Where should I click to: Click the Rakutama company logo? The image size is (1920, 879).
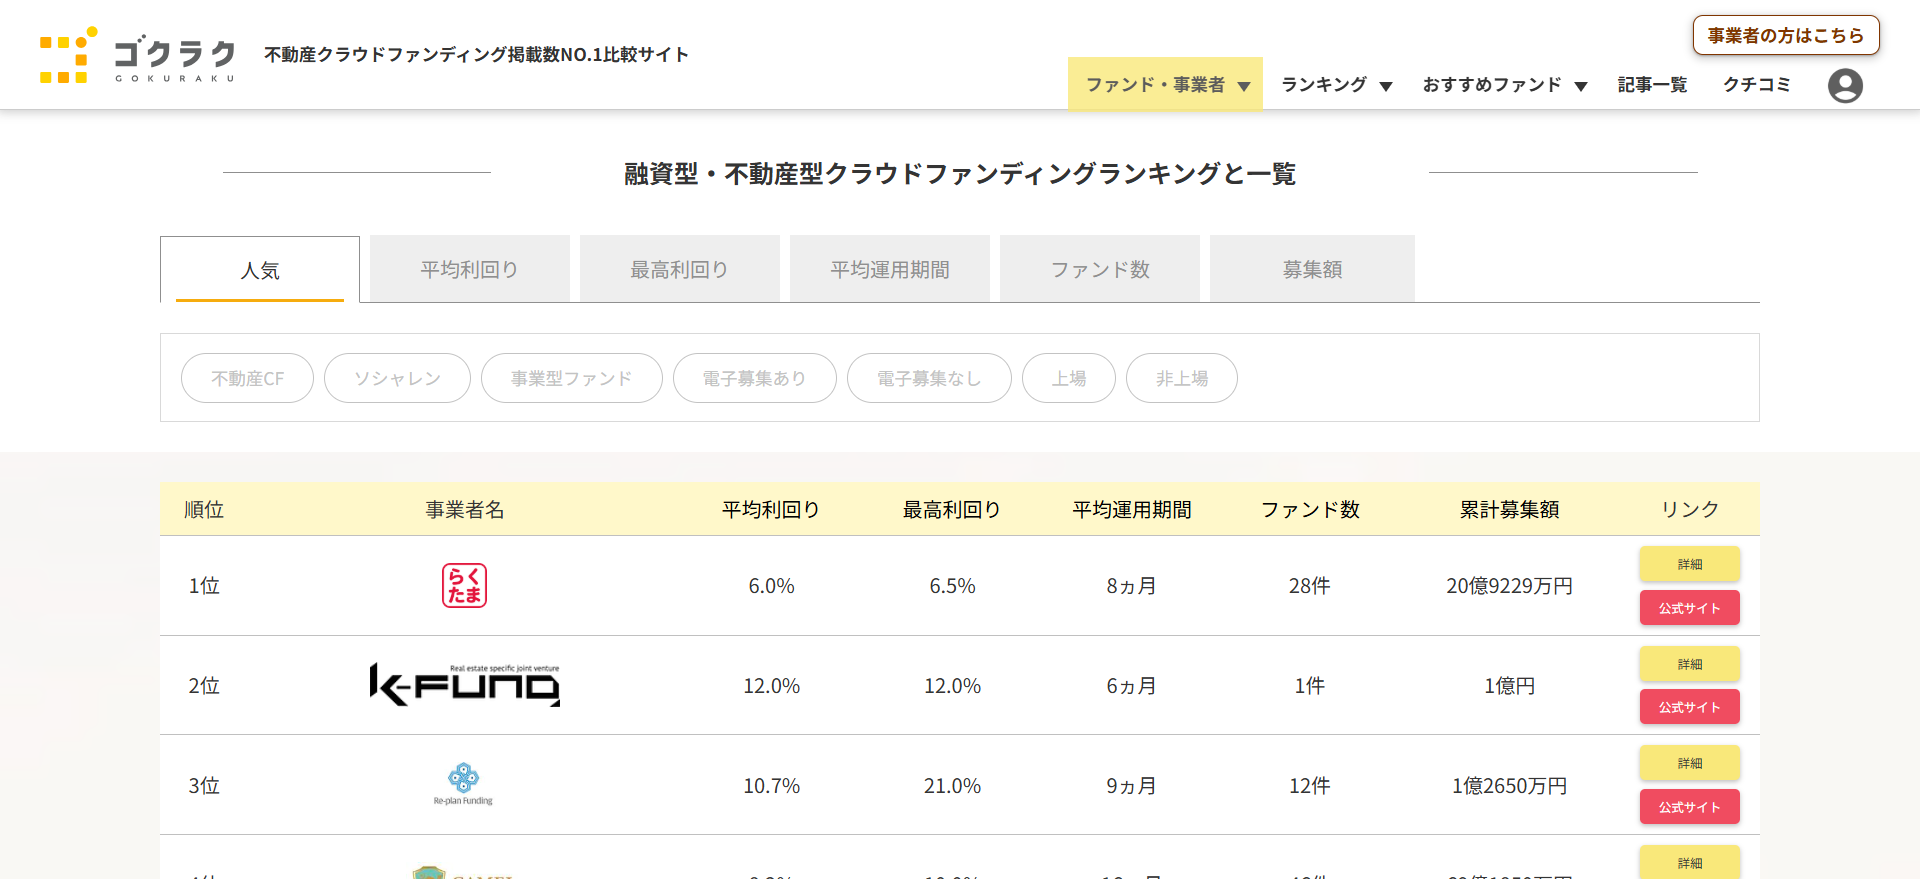coord(464,585)
